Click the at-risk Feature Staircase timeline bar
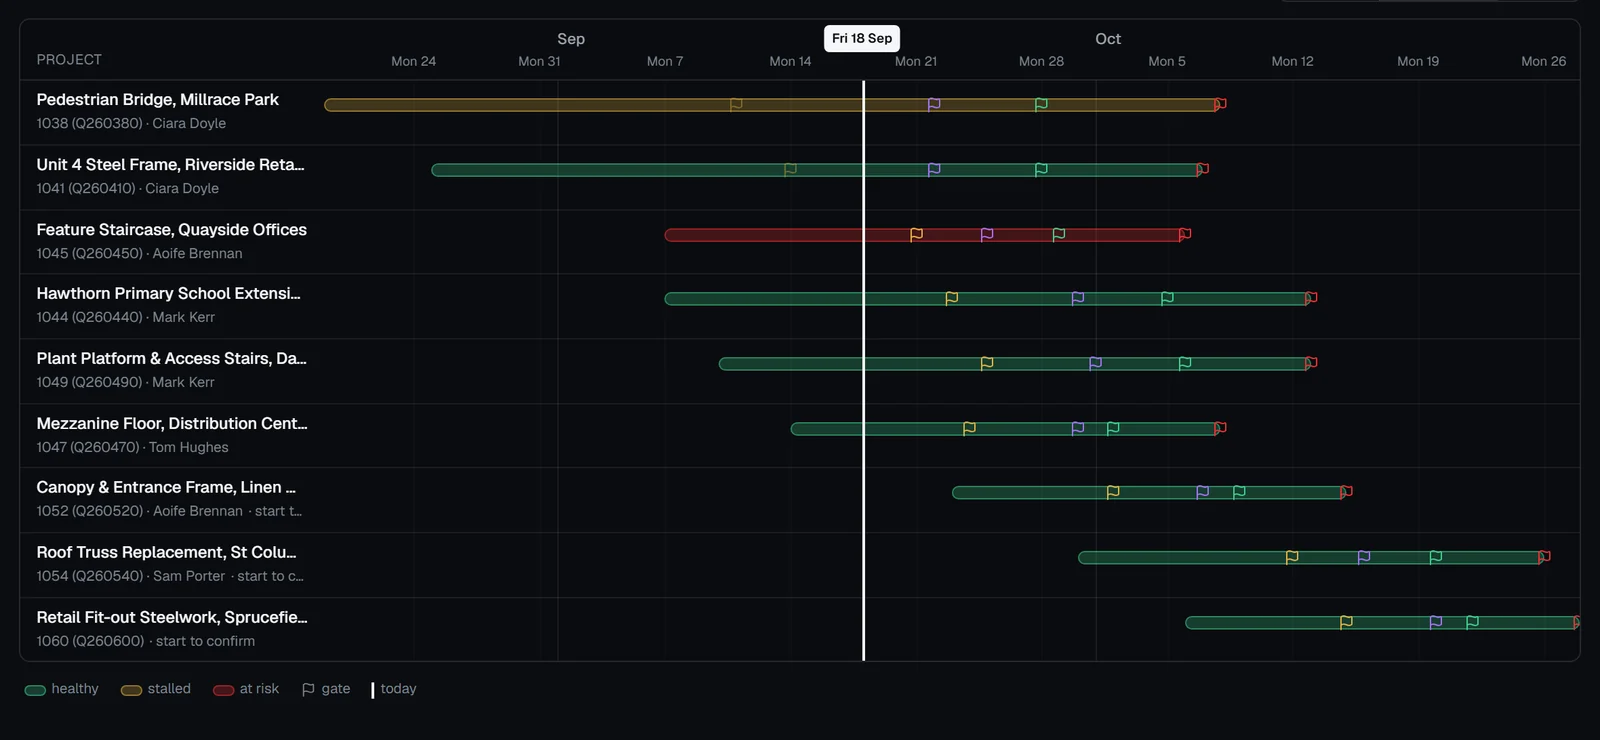 [x=924, y=235]
